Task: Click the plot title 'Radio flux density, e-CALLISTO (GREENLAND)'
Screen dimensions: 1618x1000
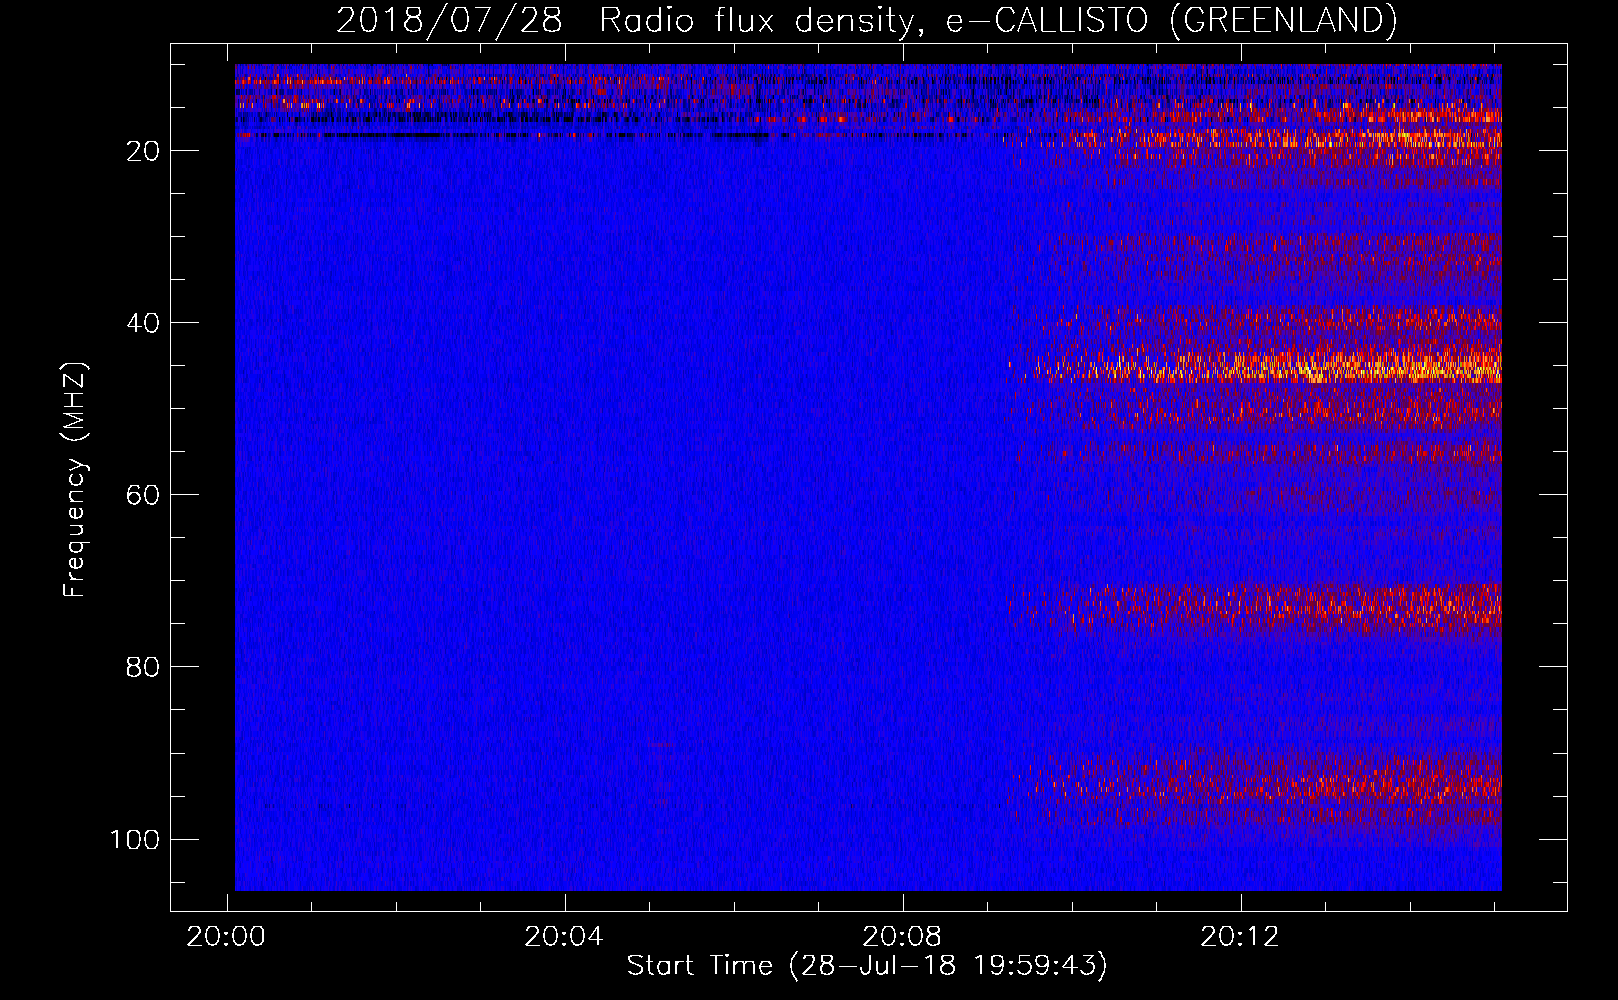Action: [998, 20]
